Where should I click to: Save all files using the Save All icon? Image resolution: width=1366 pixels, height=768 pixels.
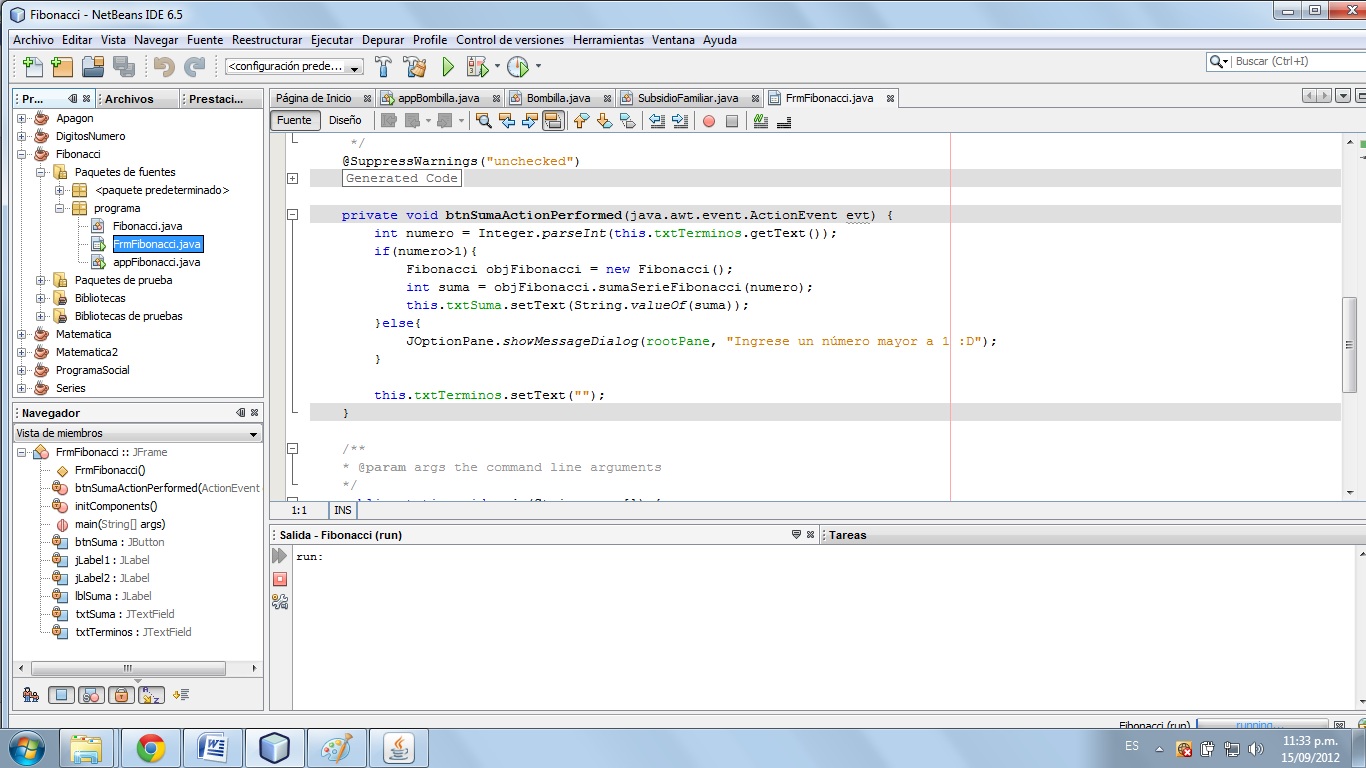(x=122, y=66)
